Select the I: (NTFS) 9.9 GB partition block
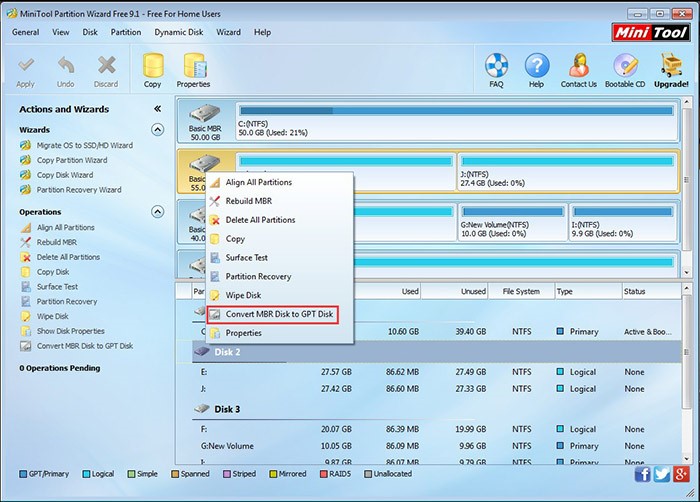 click(623, 222)
